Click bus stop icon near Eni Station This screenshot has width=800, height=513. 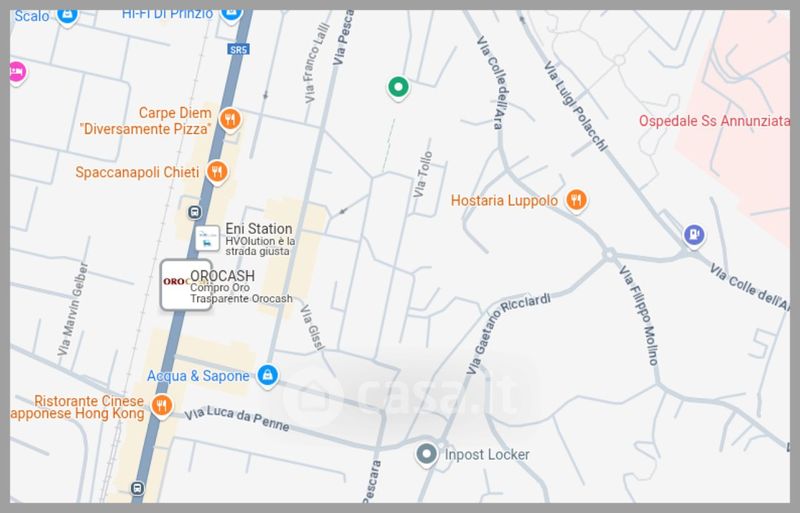tap(194, 211)
